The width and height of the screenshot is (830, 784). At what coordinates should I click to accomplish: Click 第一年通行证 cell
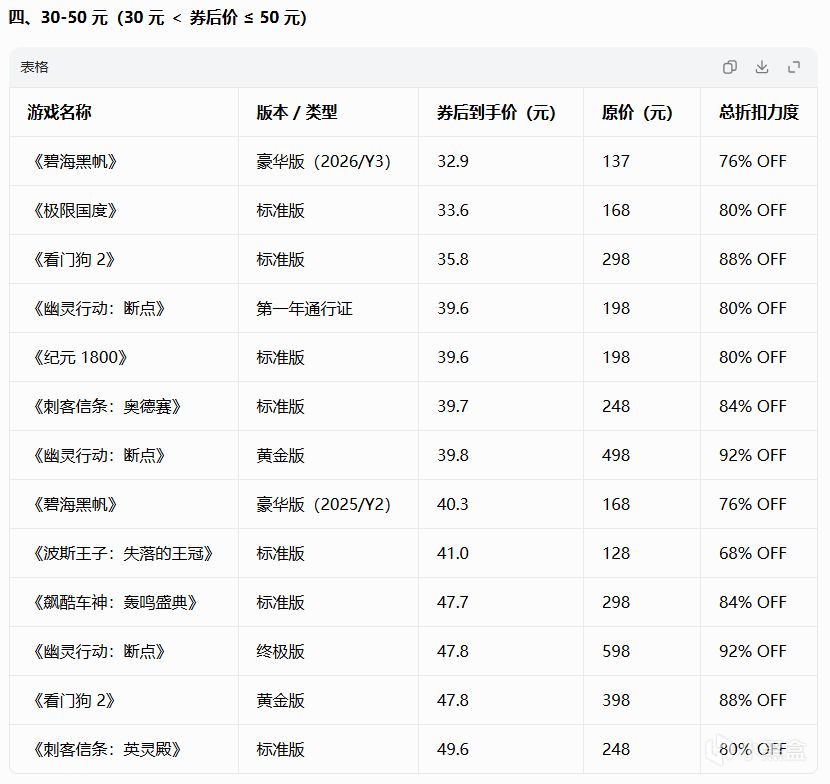(x=304, y=308)
